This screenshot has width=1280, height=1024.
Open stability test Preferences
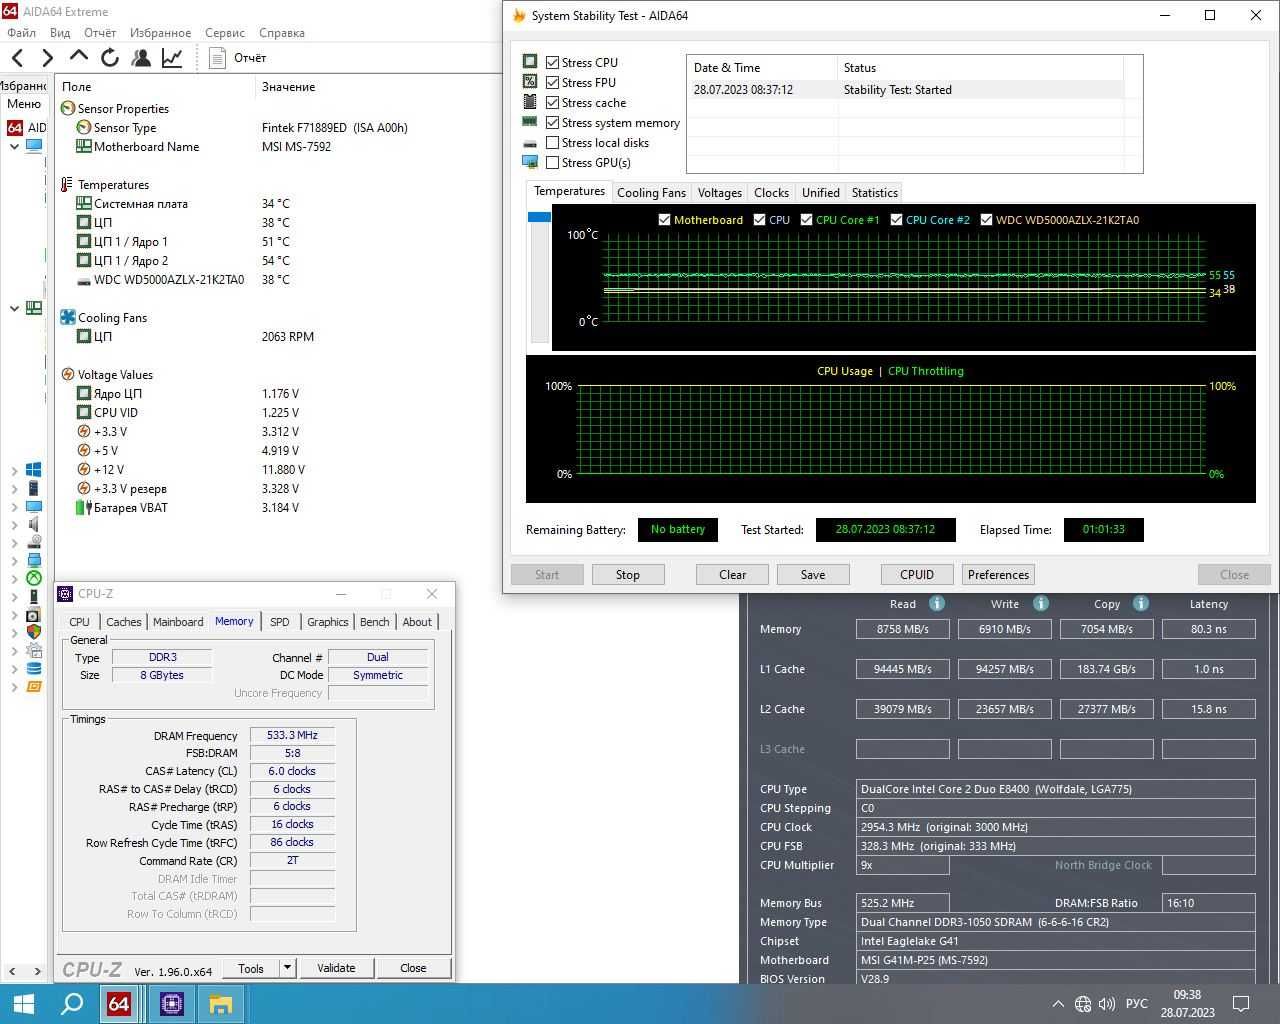(x=998, y=574)
